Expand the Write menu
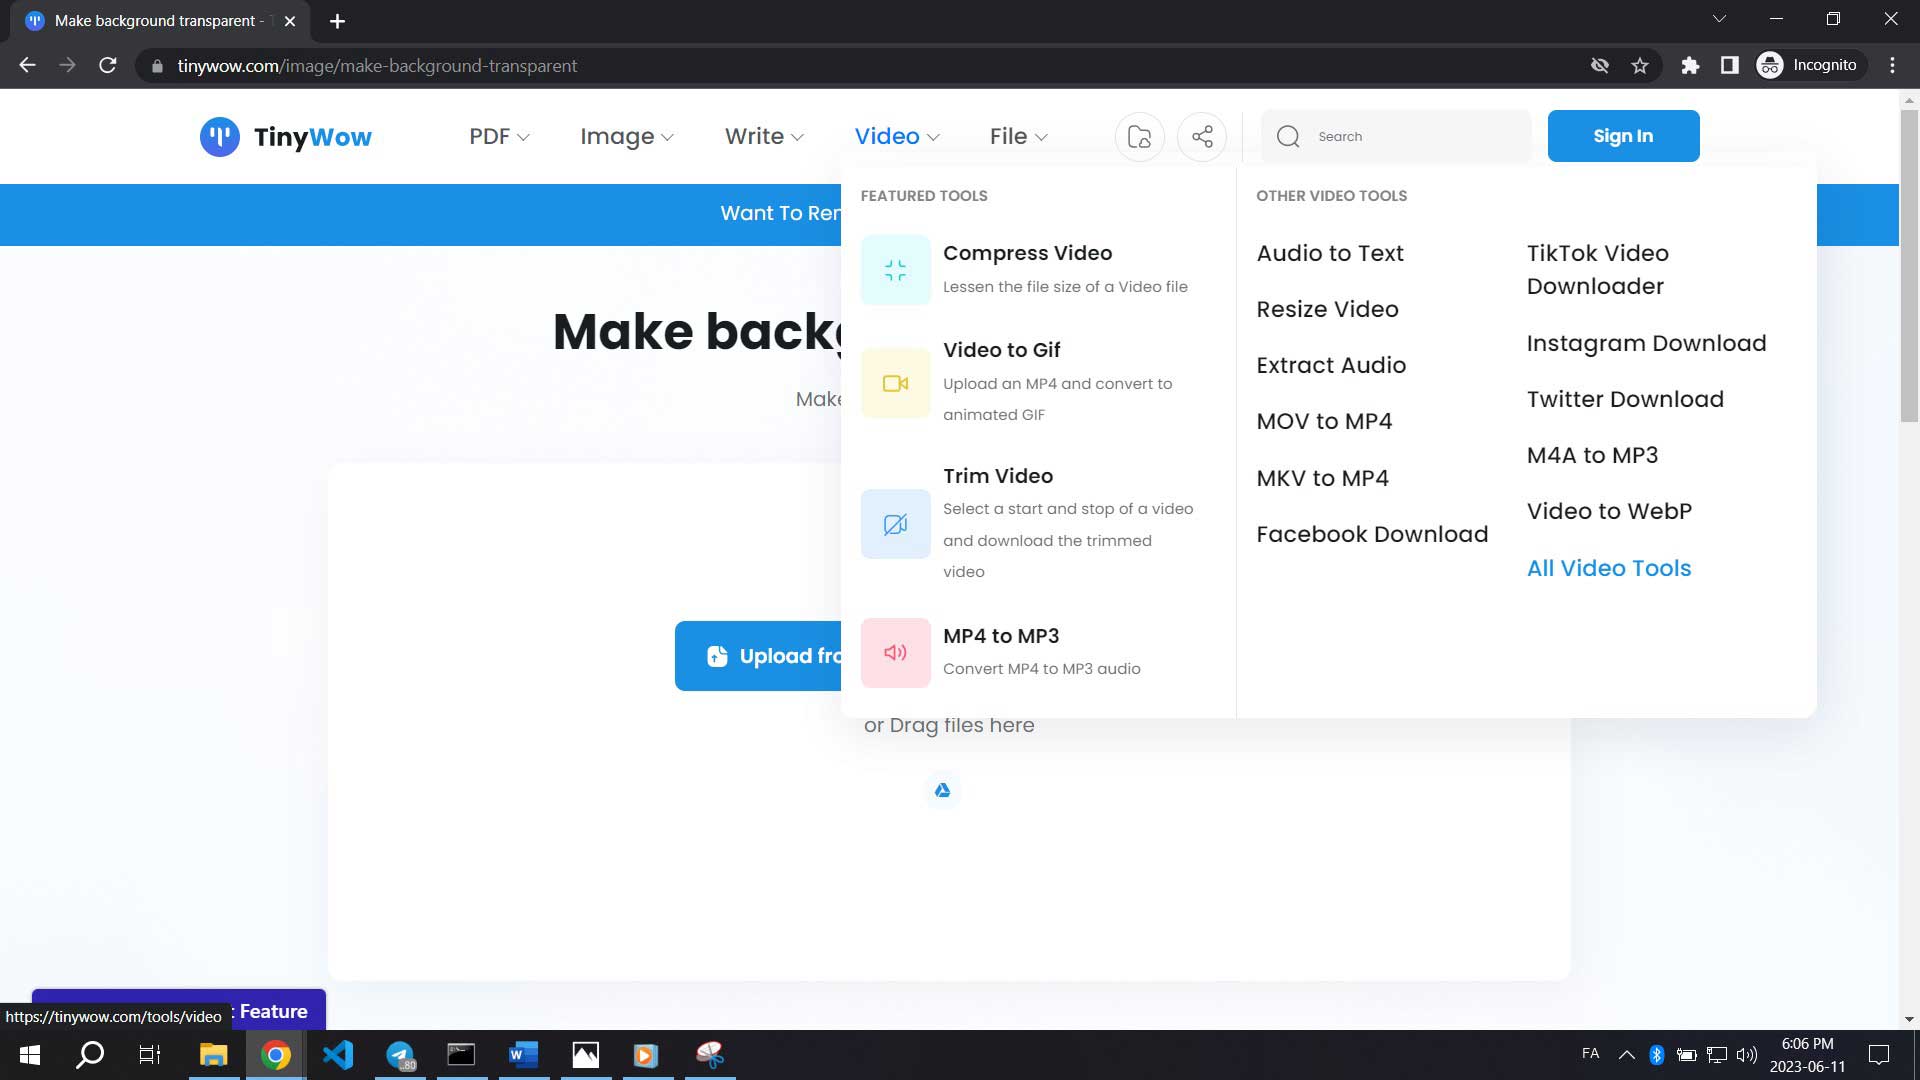Viewport: 1920px width, 1080px height. (764, 137)
